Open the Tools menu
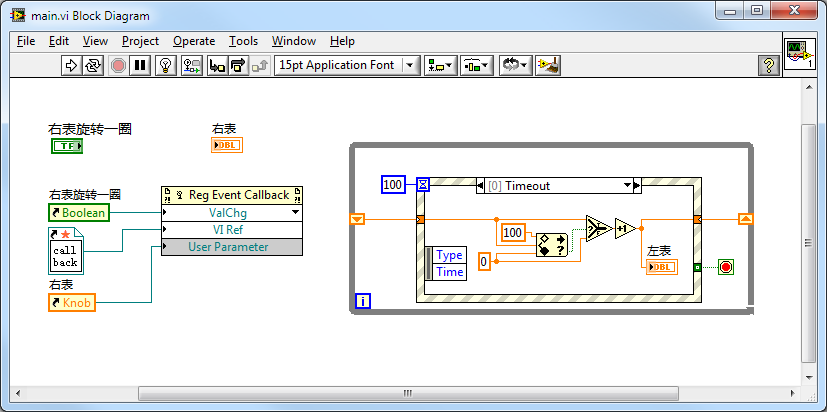This screenshot has width=827, height=412. 243,41
